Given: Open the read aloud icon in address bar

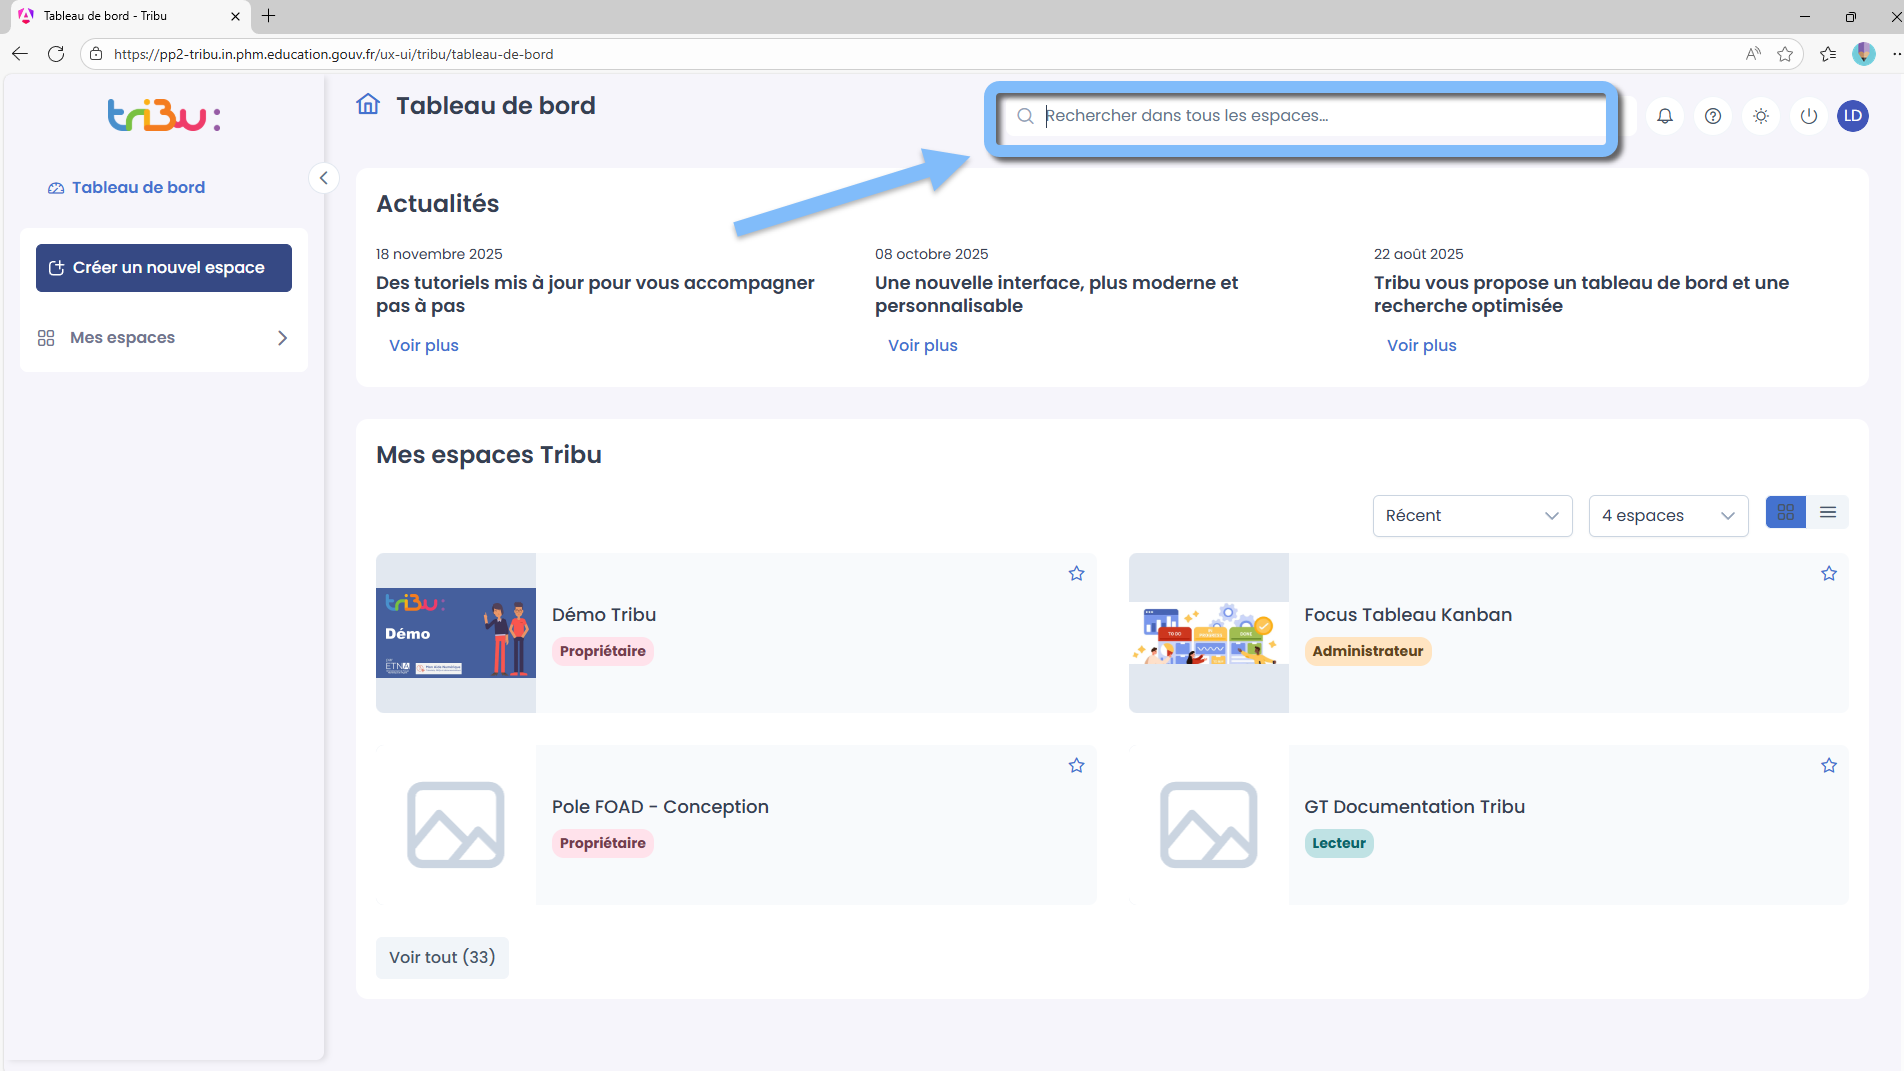Looking at the screenshot, I should [x=1753, y=54].
